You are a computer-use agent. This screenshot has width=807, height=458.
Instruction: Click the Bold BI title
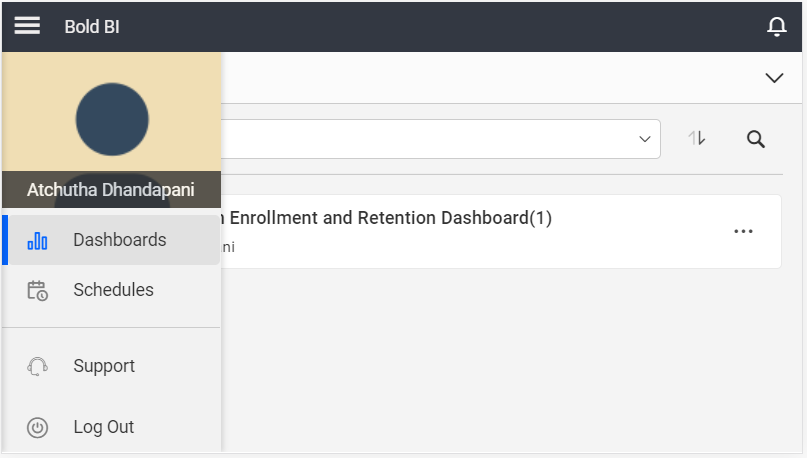(x=92, y=27)
